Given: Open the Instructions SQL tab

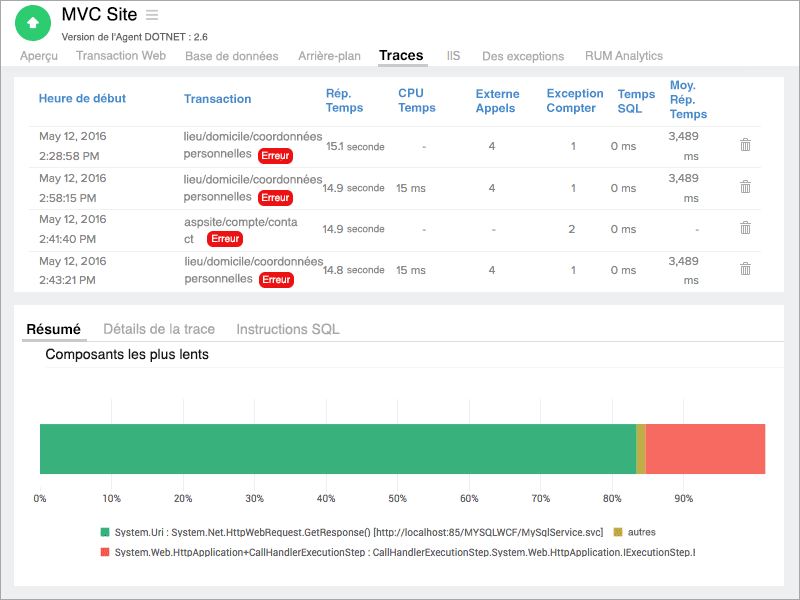Looking at the screenshot, I should [x=287, y=329].
